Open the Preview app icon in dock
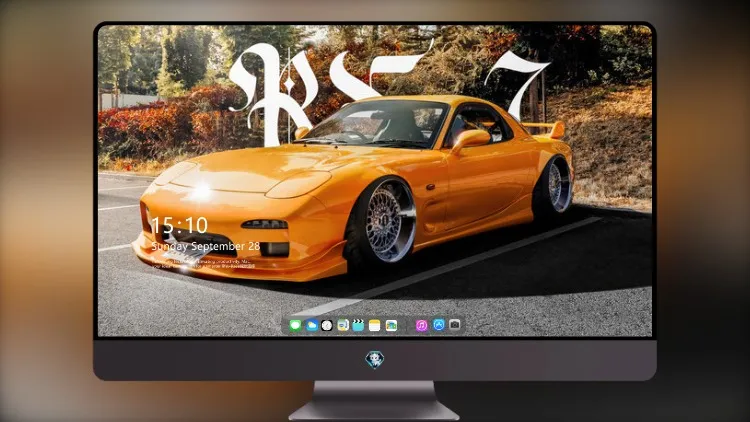The width and height of the screenshot is (750, 422). (343, 325)
